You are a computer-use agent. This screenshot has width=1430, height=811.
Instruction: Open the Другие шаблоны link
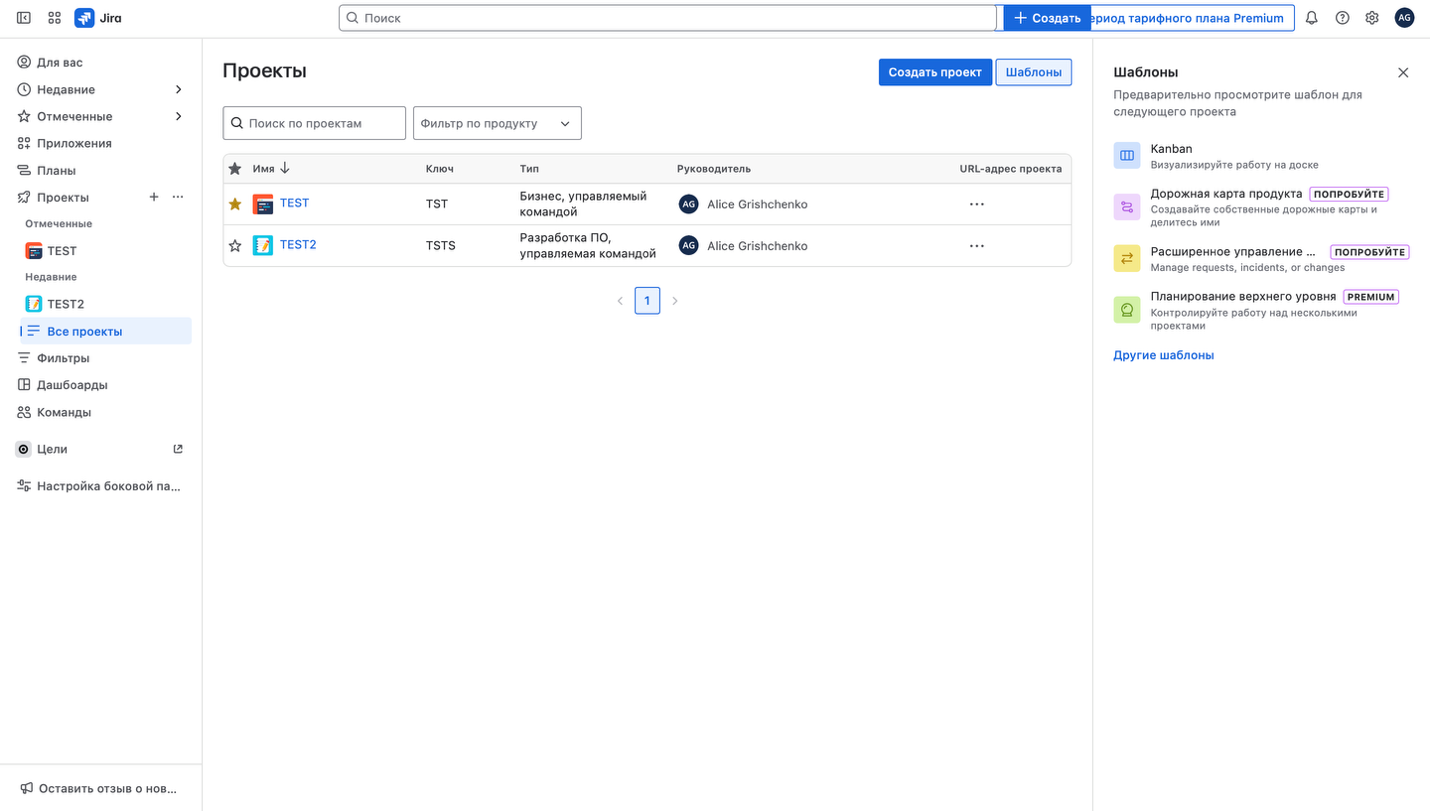tap(1163, 355)
